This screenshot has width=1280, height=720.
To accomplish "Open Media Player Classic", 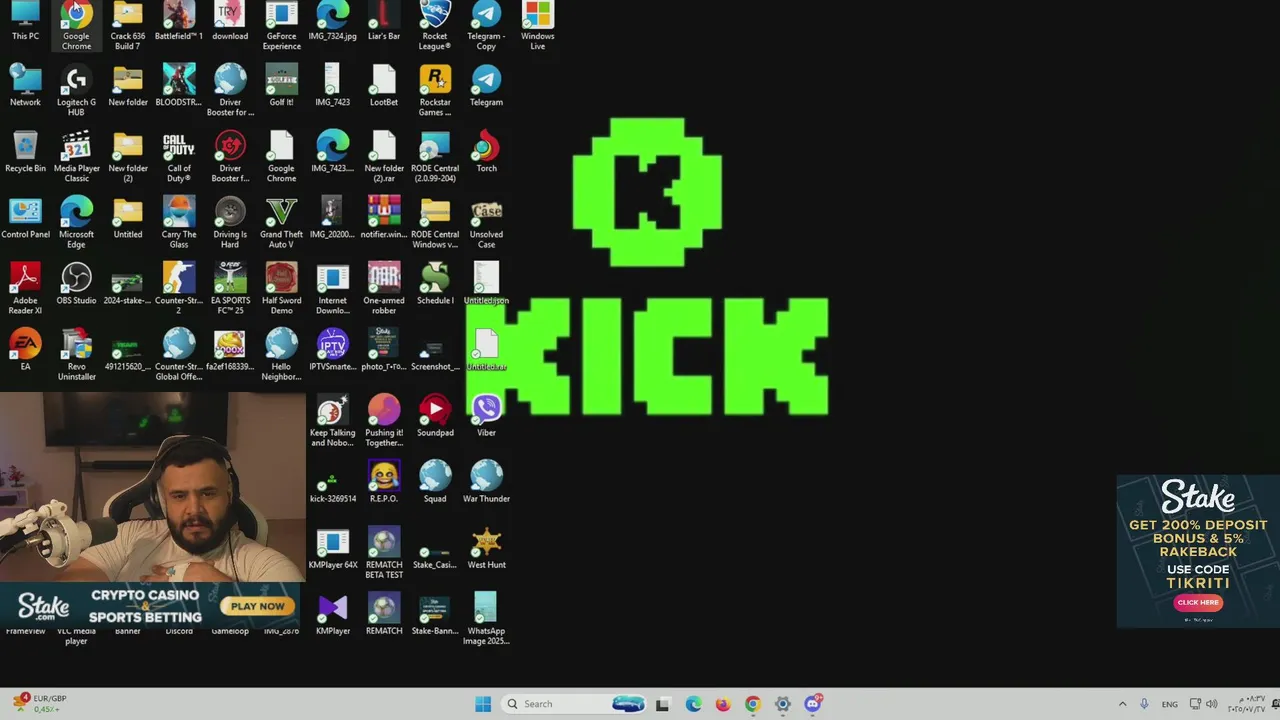I will 76,157.
